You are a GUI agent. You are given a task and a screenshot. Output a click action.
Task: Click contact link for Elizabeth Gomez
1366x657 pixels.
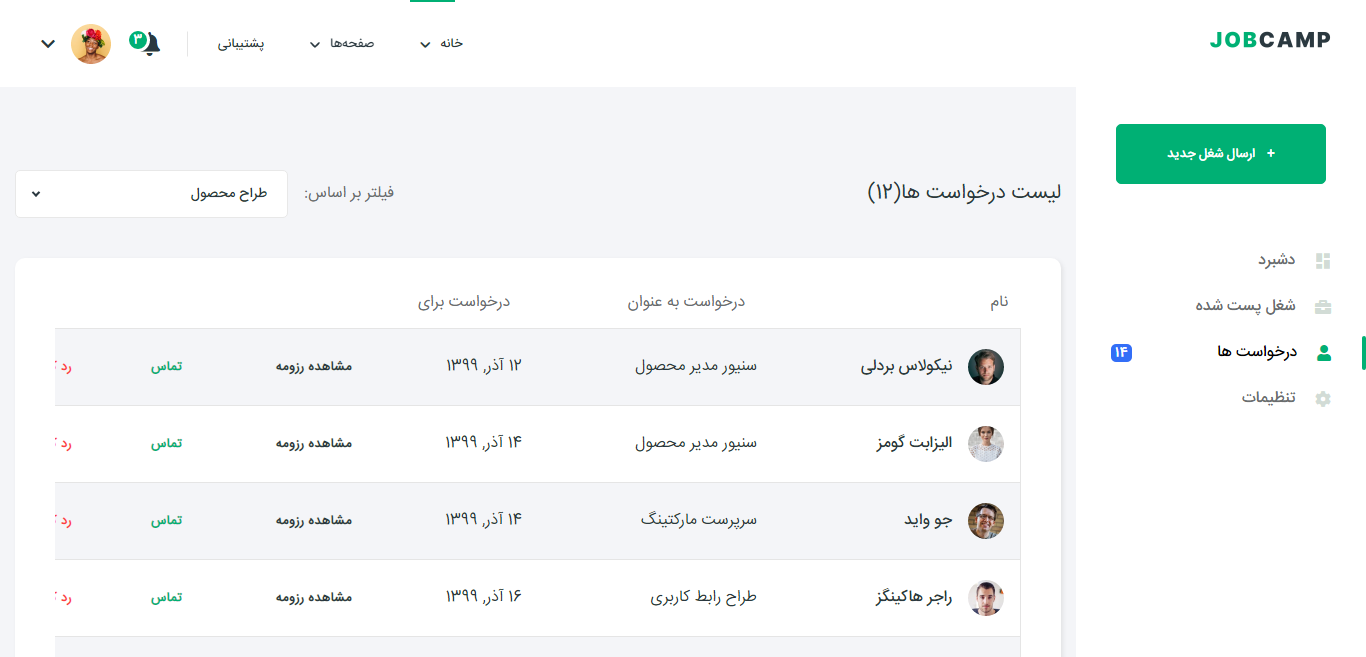click(167, 444)
